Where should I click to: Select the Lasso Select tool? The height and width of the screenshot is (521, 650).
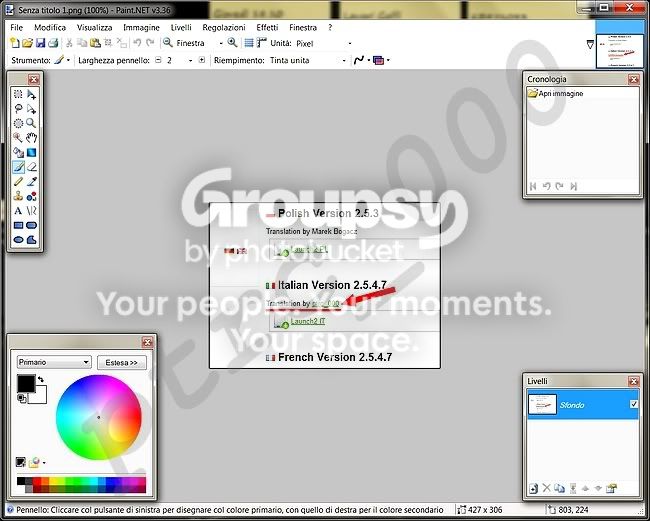18,109
